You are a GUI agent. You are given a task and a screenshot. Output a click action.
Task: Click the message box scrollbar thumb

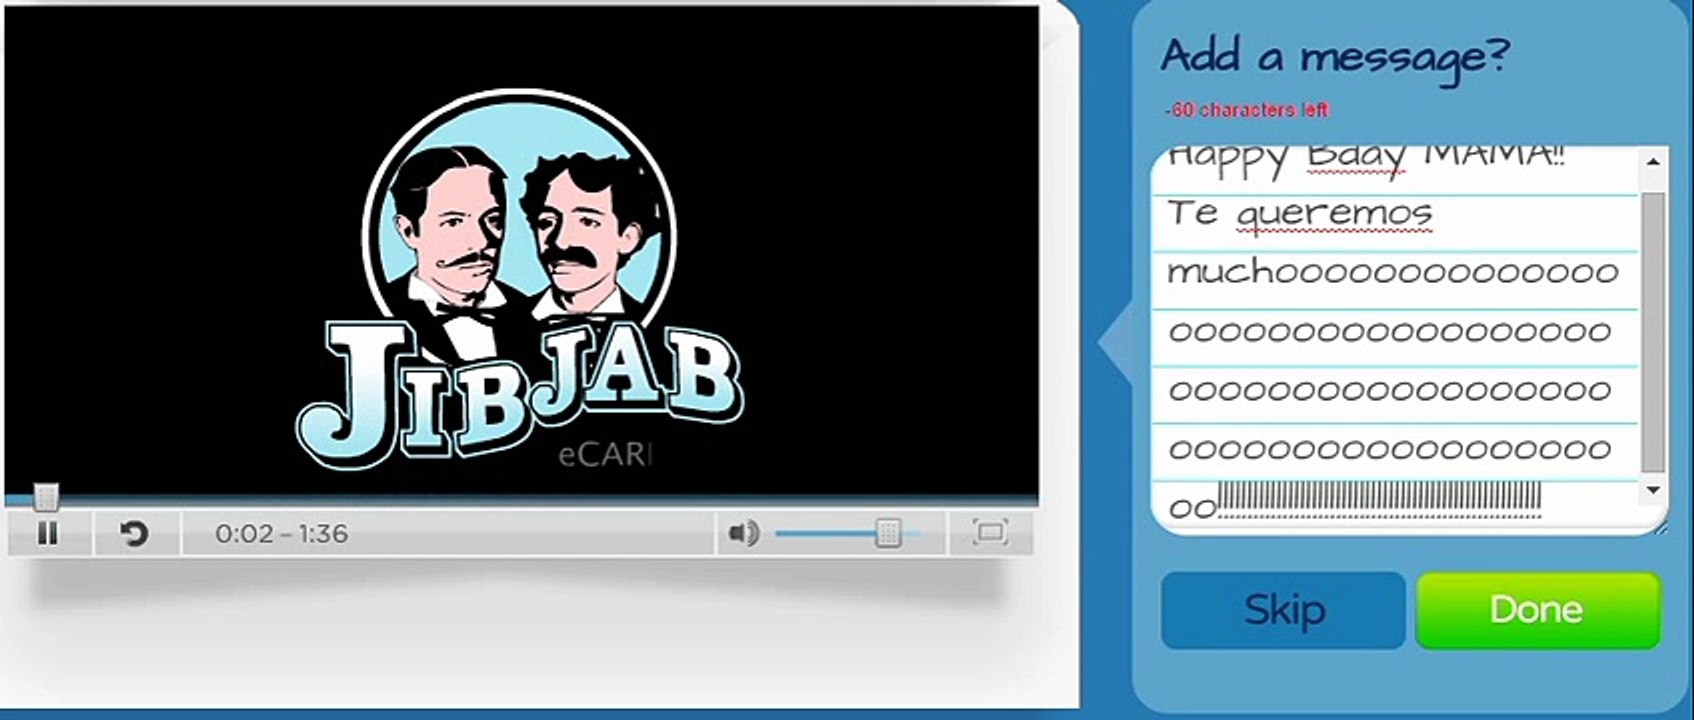point(1653,332)
